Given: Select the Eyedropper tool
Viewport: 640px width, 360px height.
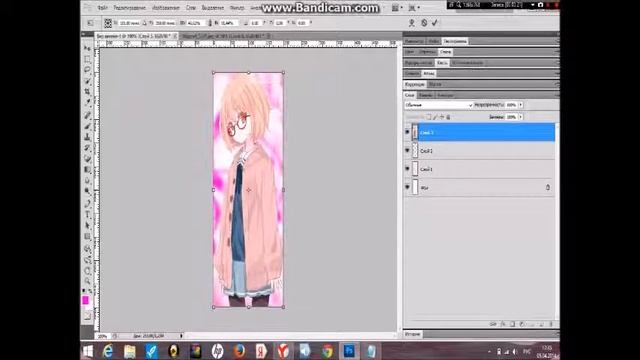Looking at the screenshot, I should [x=87, y=102].
